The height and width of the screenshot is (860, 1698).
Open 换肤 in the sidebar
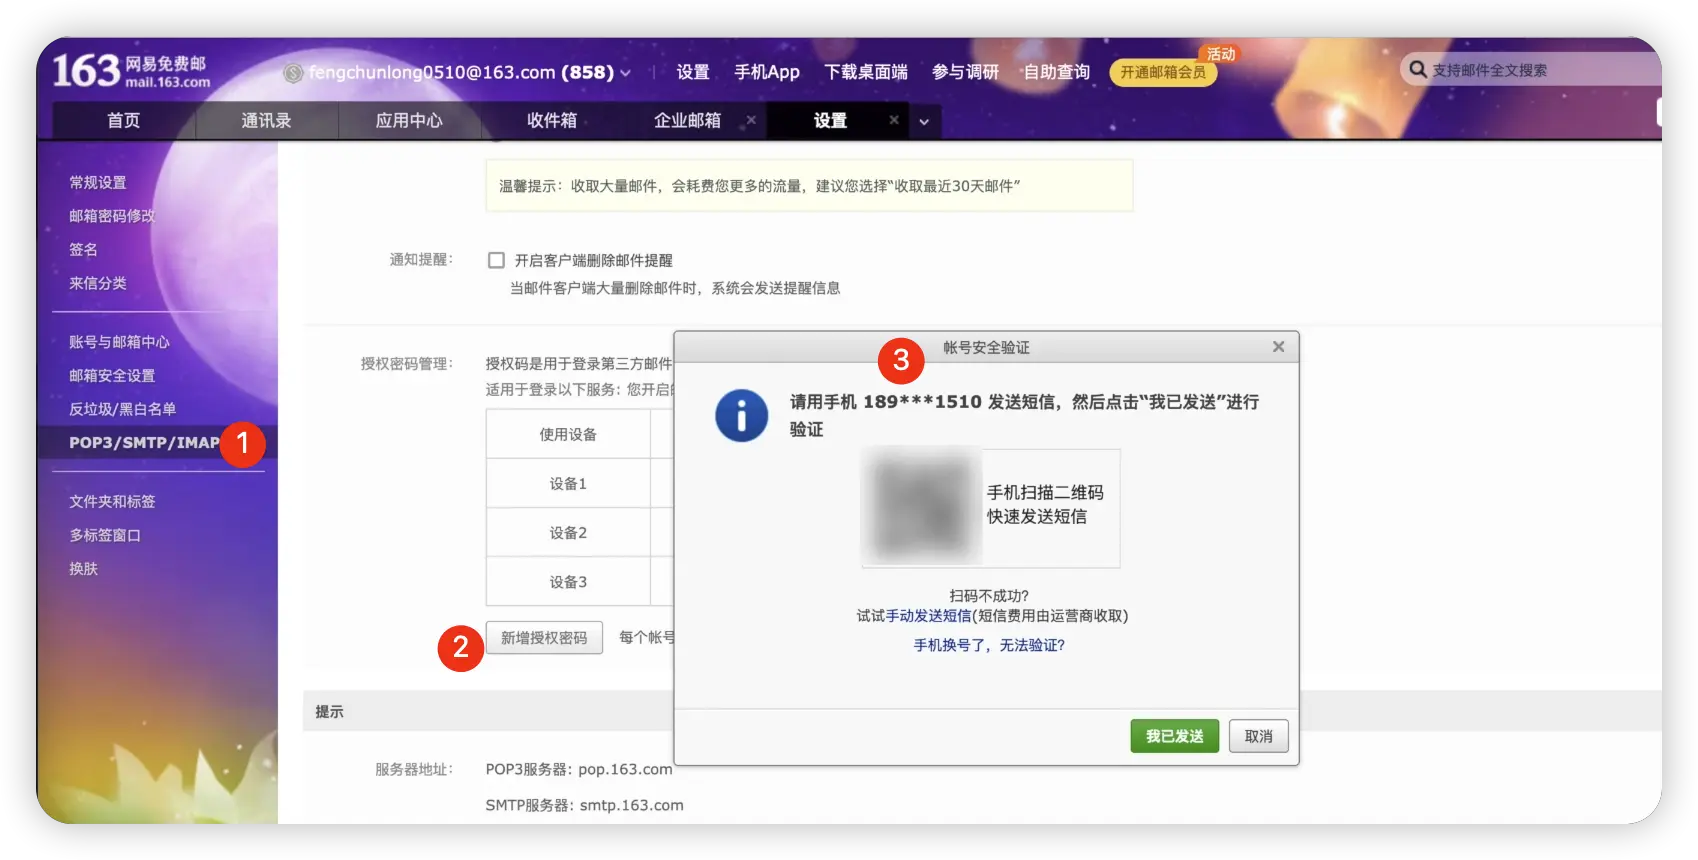(83, 568)
